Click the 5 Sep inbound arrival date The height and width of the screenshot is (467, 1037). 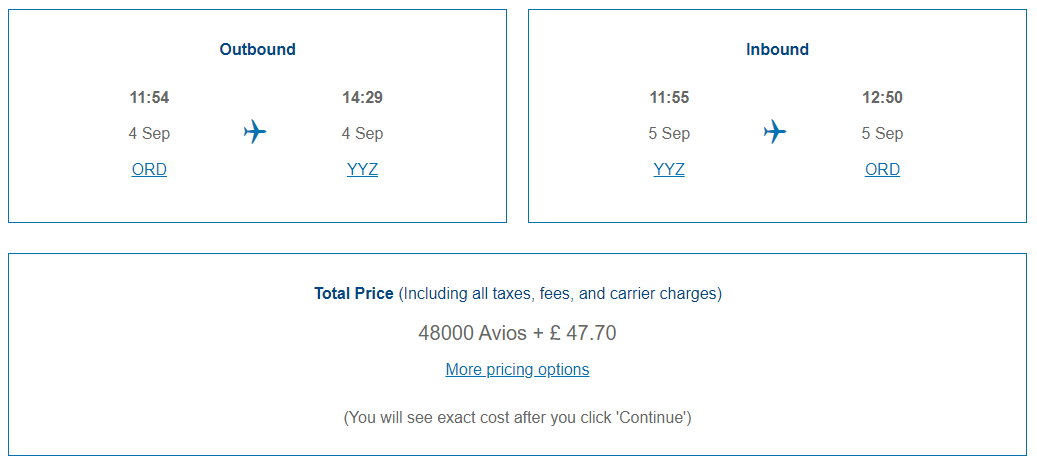click(882, 134)
